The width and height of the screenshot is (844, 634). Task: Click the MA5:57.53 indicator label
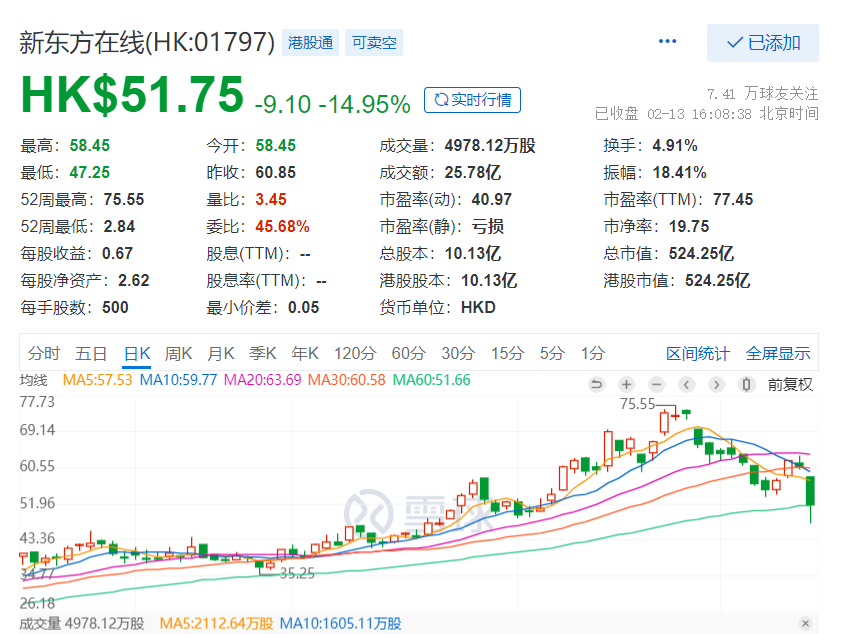click(x=97, y=380)
